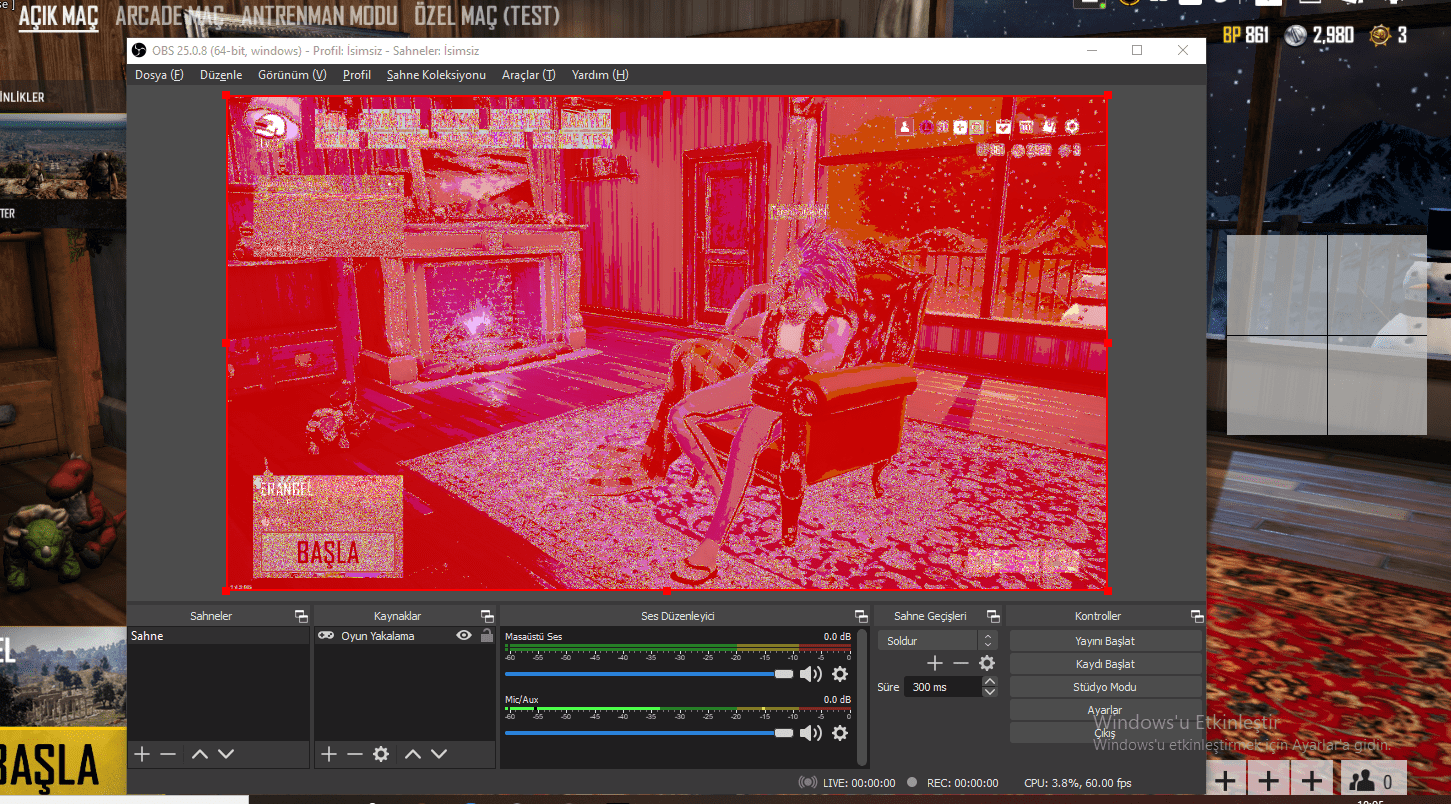Click the game controller icon of Oyun Yakalama
This screenshot has width=1451, height=804.
326,636
